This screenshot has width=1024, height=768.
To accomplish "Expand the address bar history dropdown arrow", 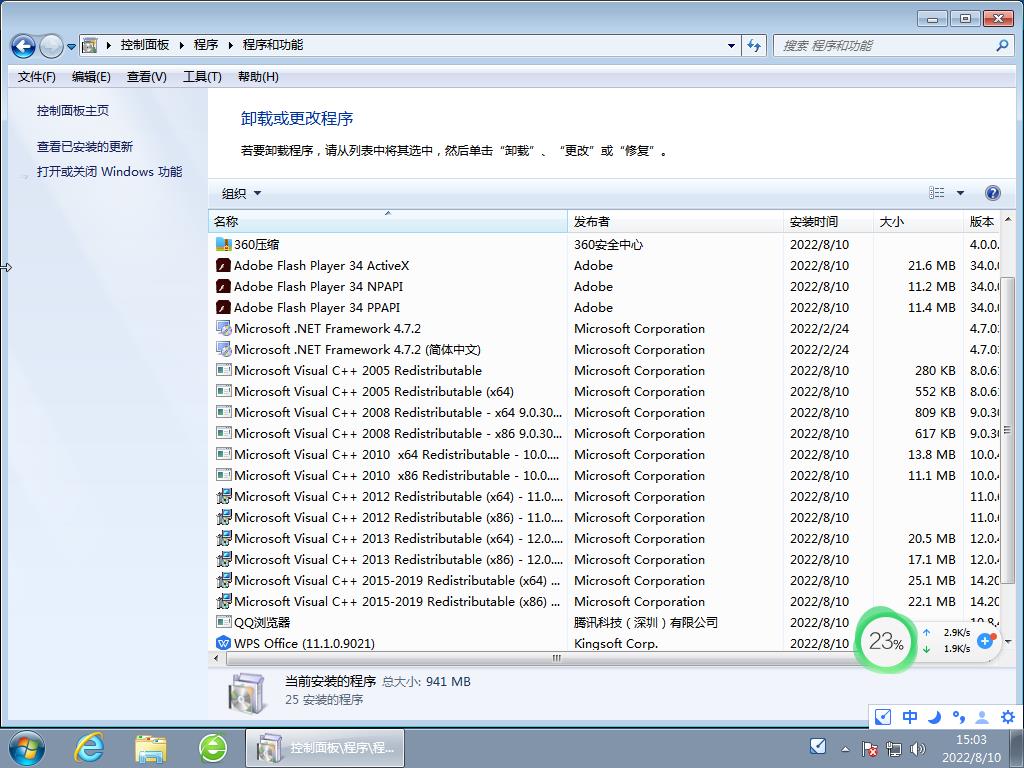I will (731, 46).
